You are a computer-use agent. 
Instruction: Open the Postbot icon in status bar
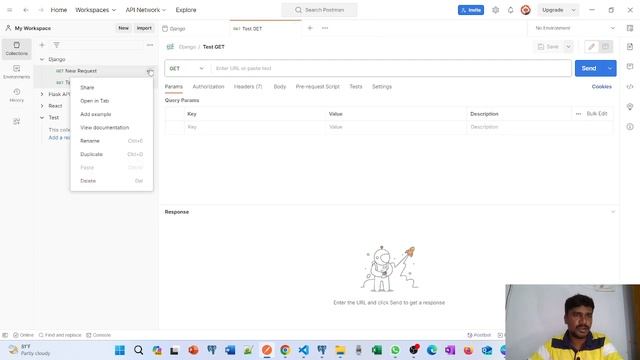(479, 335)
